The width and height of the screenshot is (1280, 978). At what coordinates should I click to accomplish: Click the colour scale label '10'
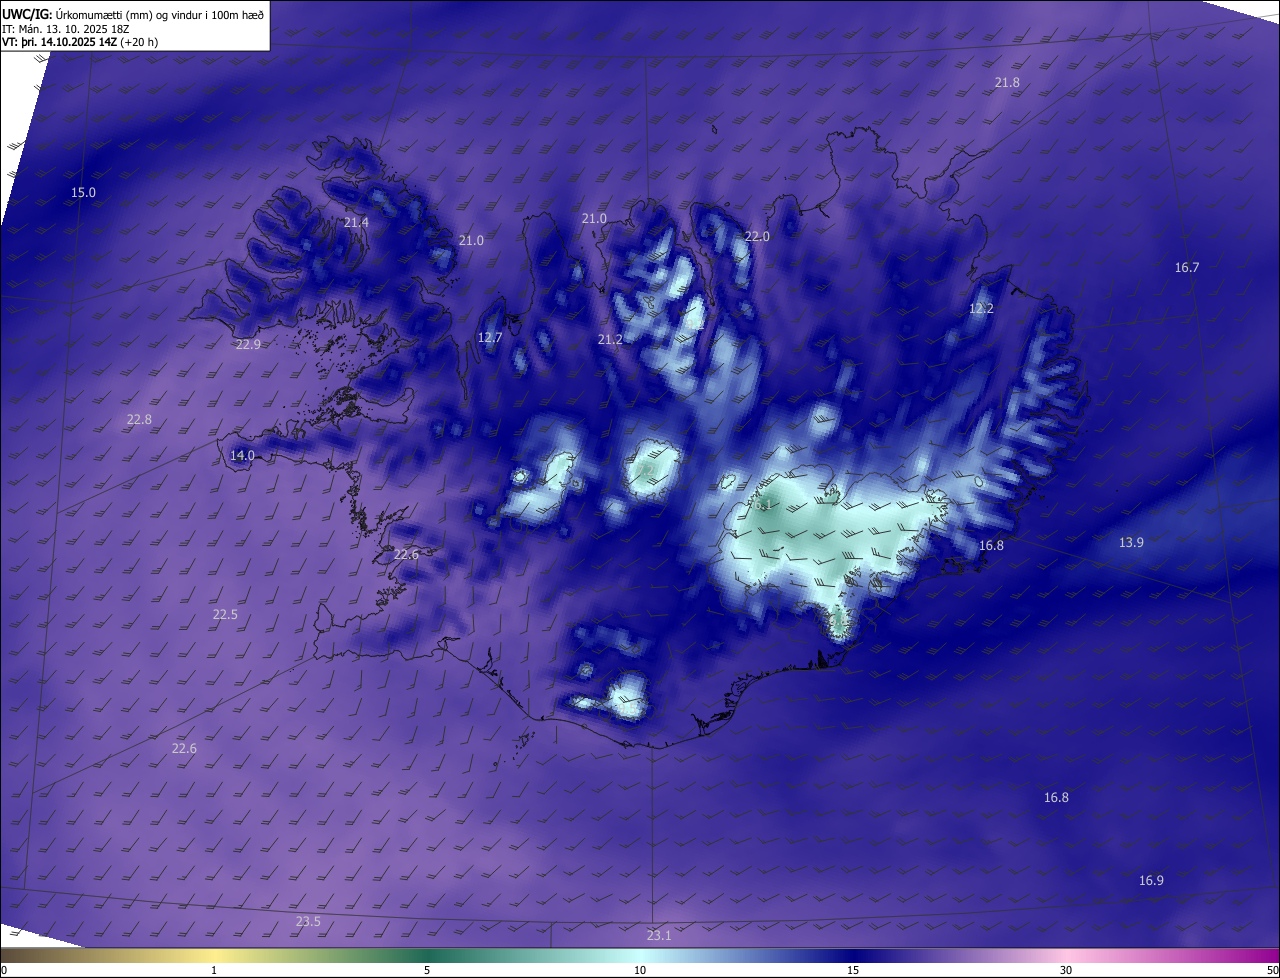pyautogui.click(x=640, y=970)
